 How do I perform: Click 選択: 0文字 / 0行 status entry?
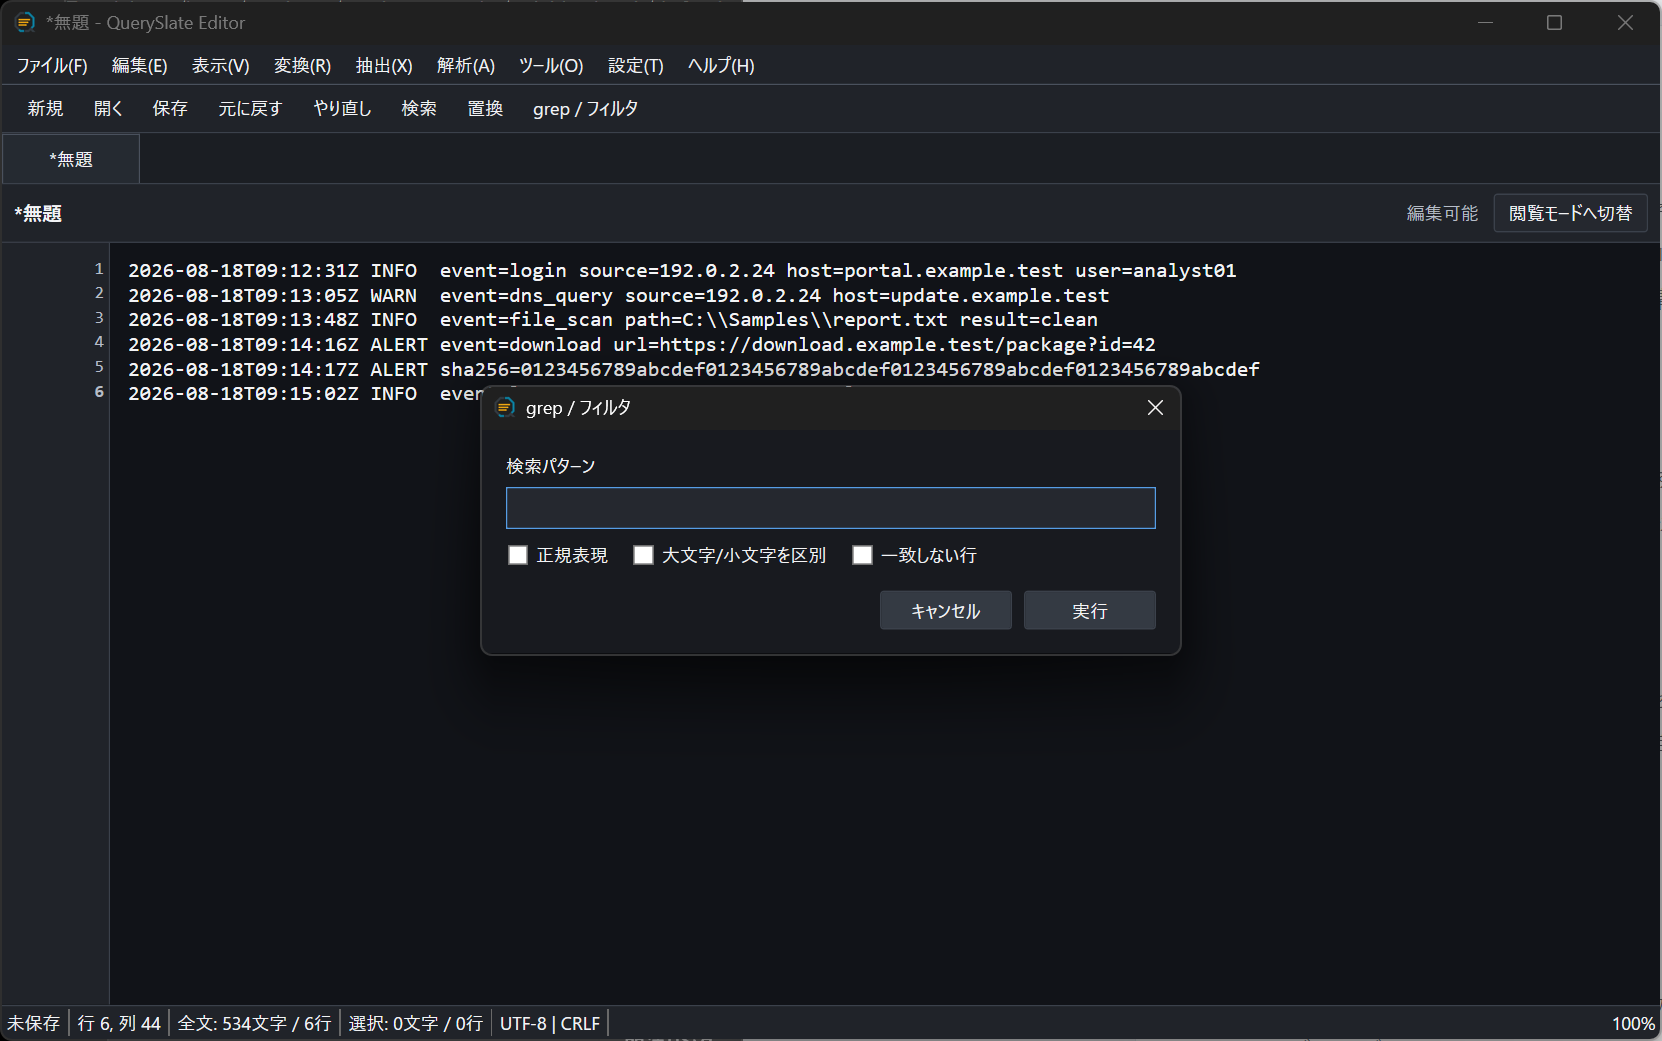pos(416,1024)
